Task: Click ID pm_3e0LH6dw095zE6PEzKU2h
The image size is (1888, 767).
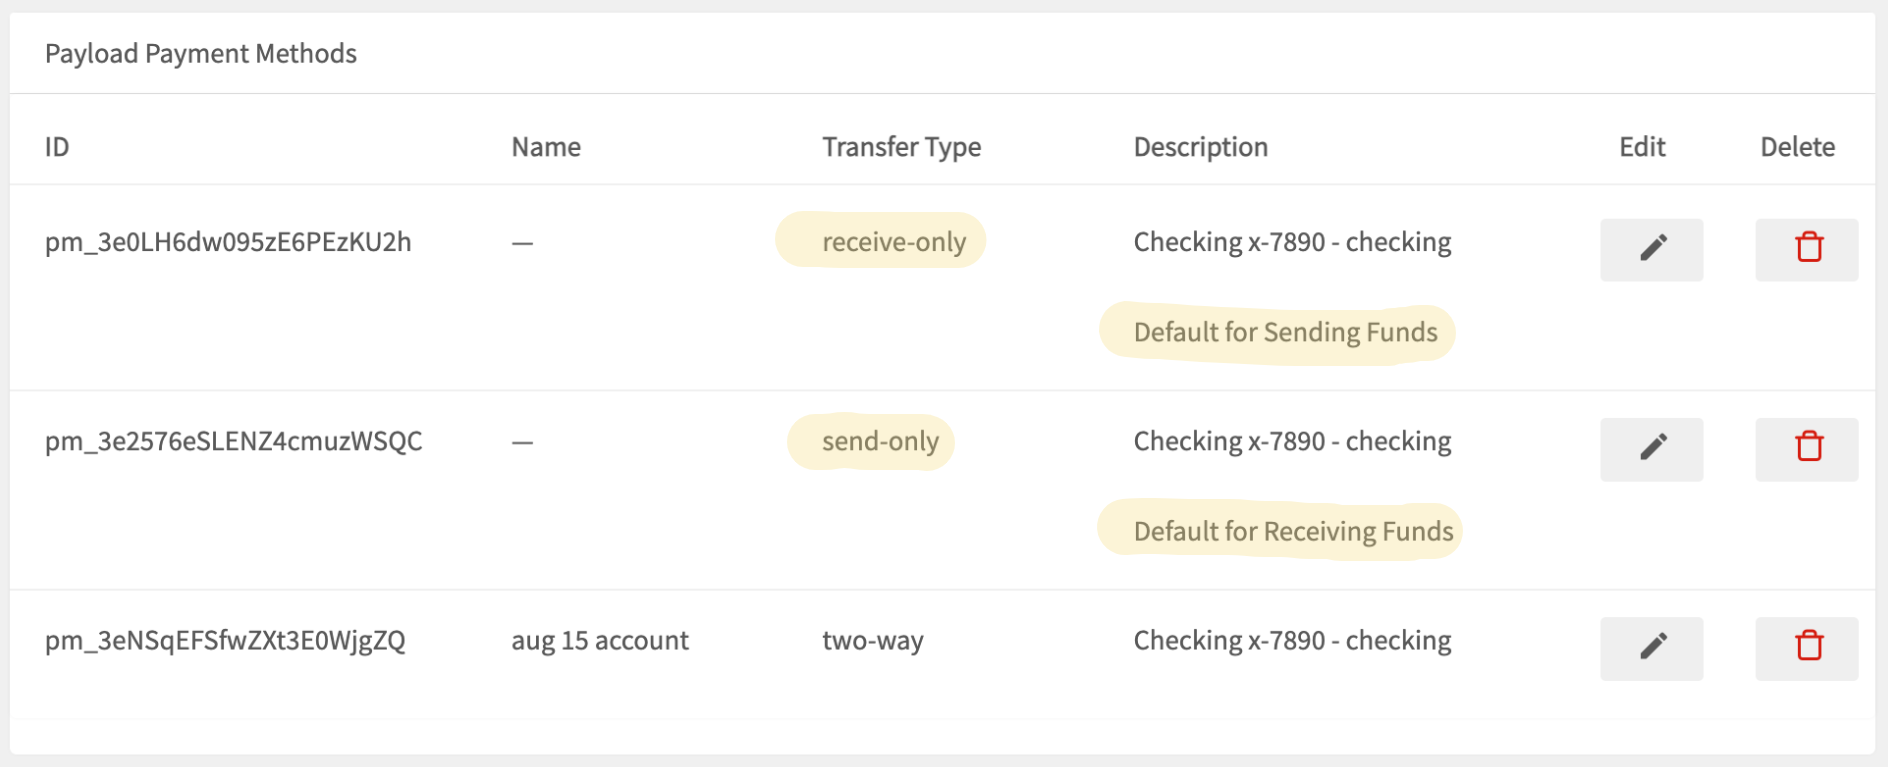Action: (x=228, y=242)
